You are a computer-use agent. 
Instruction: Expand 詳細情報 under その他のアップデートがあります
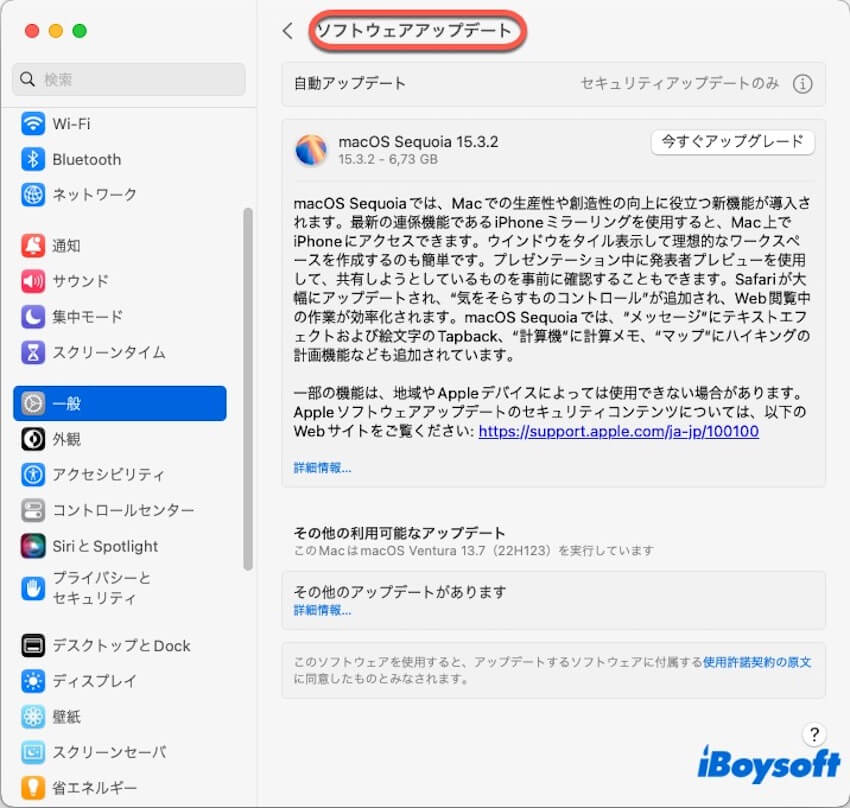[322, 610]
